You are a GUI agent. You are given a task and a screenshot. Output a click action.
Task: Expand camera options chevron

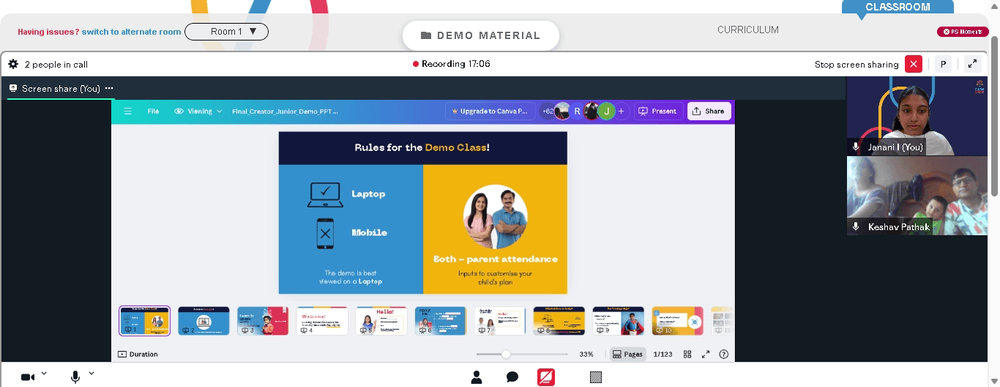43,374
